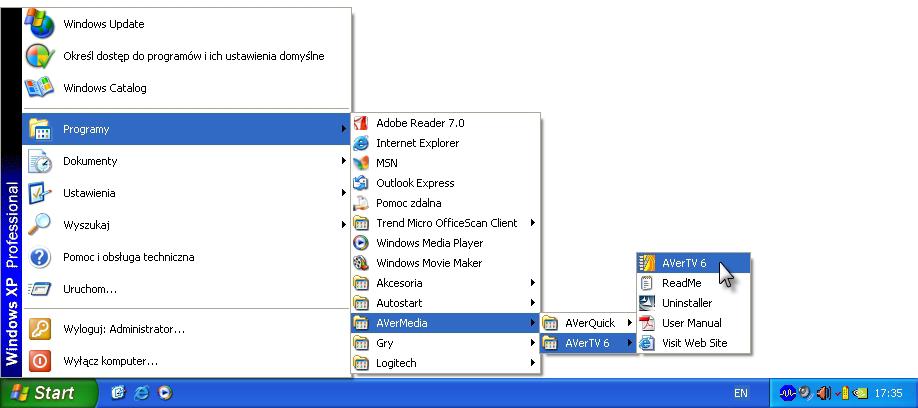
Task: Click the AVerQuick folder icon
Action: tap(550, 323)
